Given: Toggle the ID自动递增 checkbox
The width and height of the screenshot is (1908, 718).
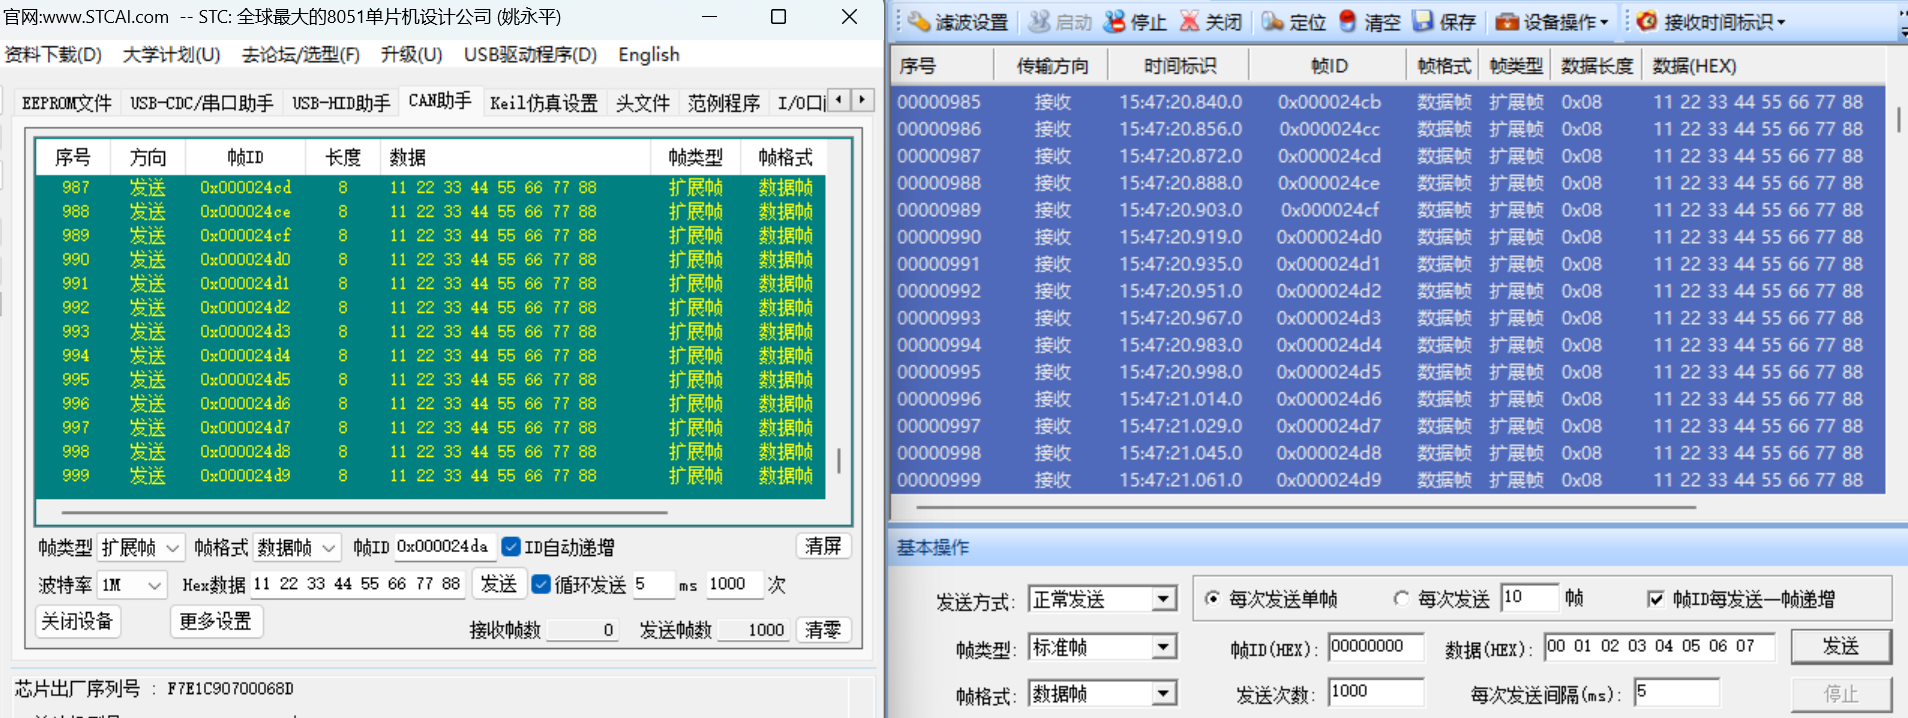Looking at the screenshot, I should coord(511,547).
